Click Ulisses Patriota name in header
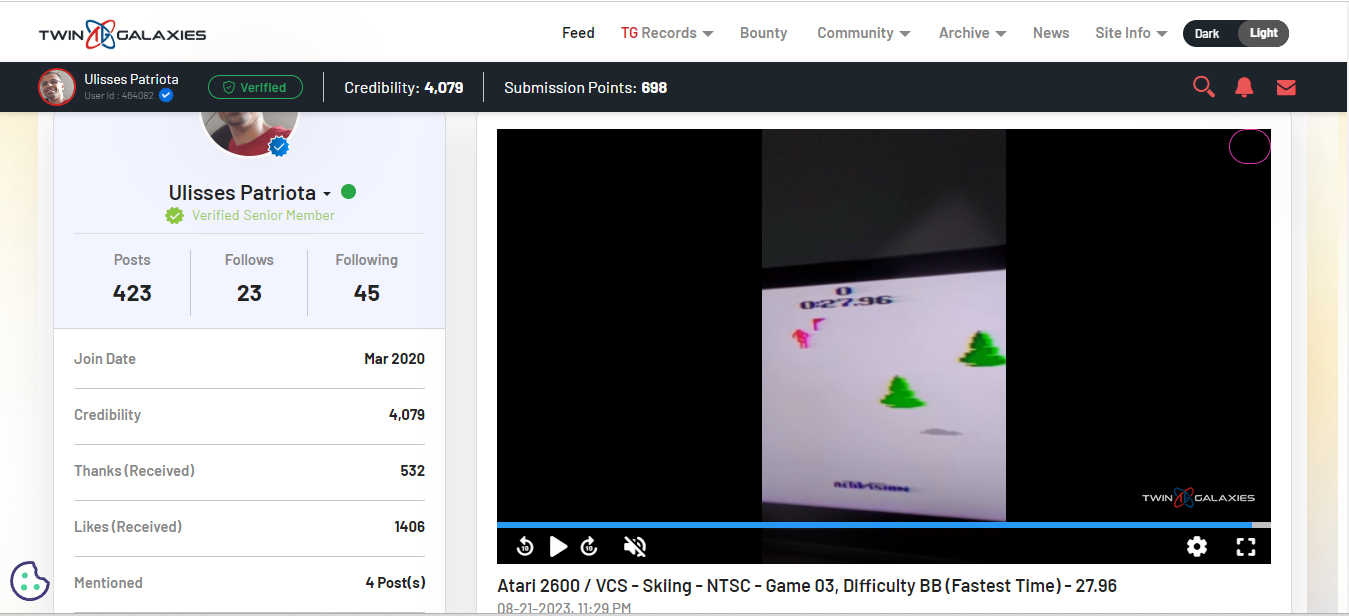 coord(132,79)
